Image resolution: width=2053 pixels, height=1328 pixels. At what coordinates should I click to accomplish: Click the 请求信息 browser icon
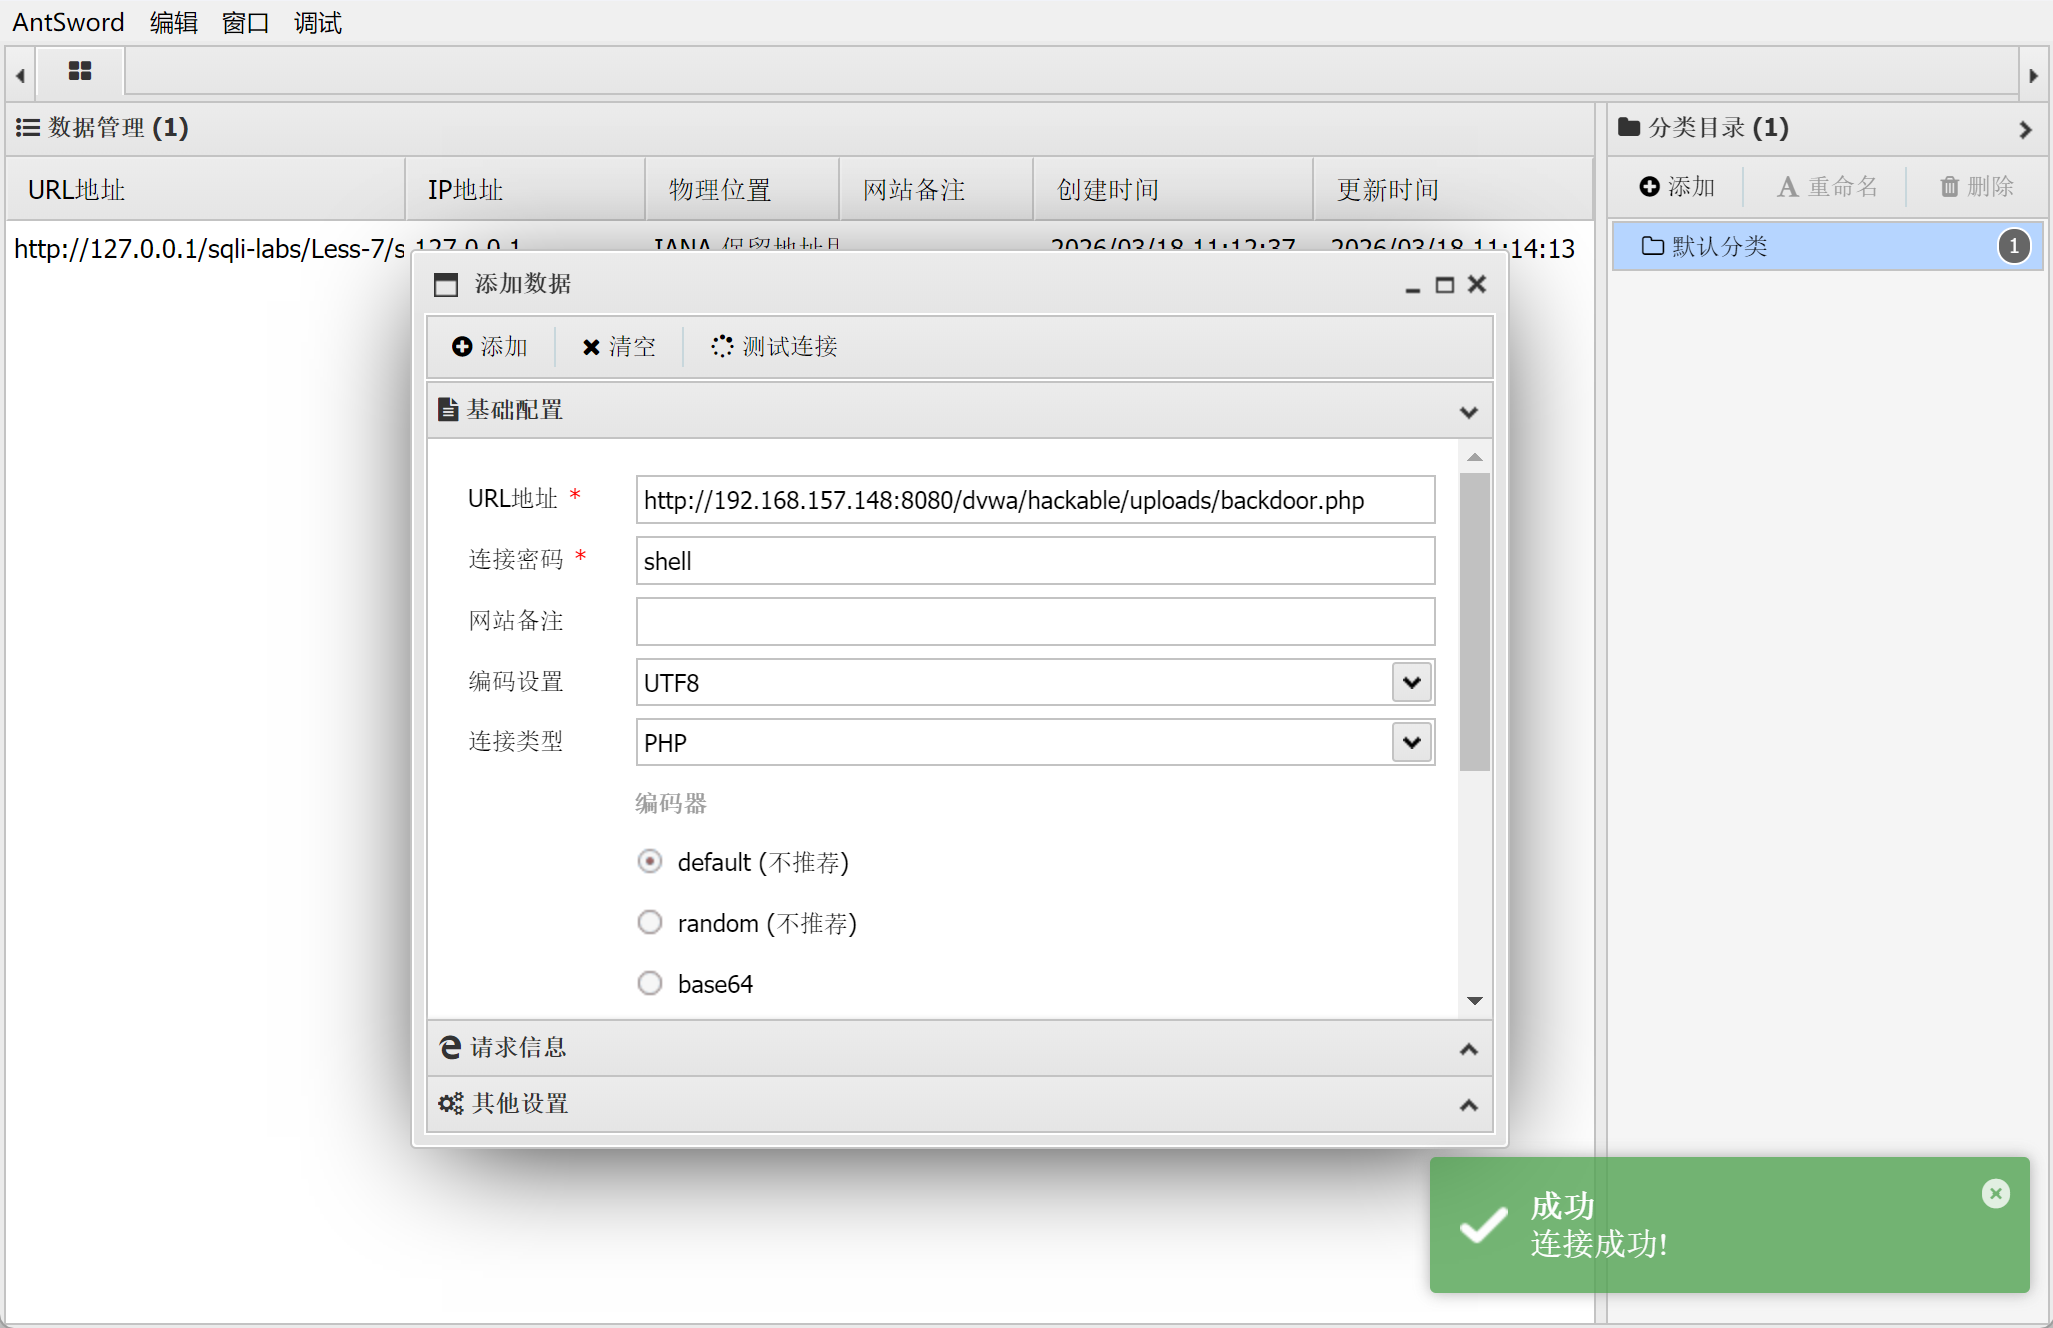pyautogui.click(x=451, y=1047)
